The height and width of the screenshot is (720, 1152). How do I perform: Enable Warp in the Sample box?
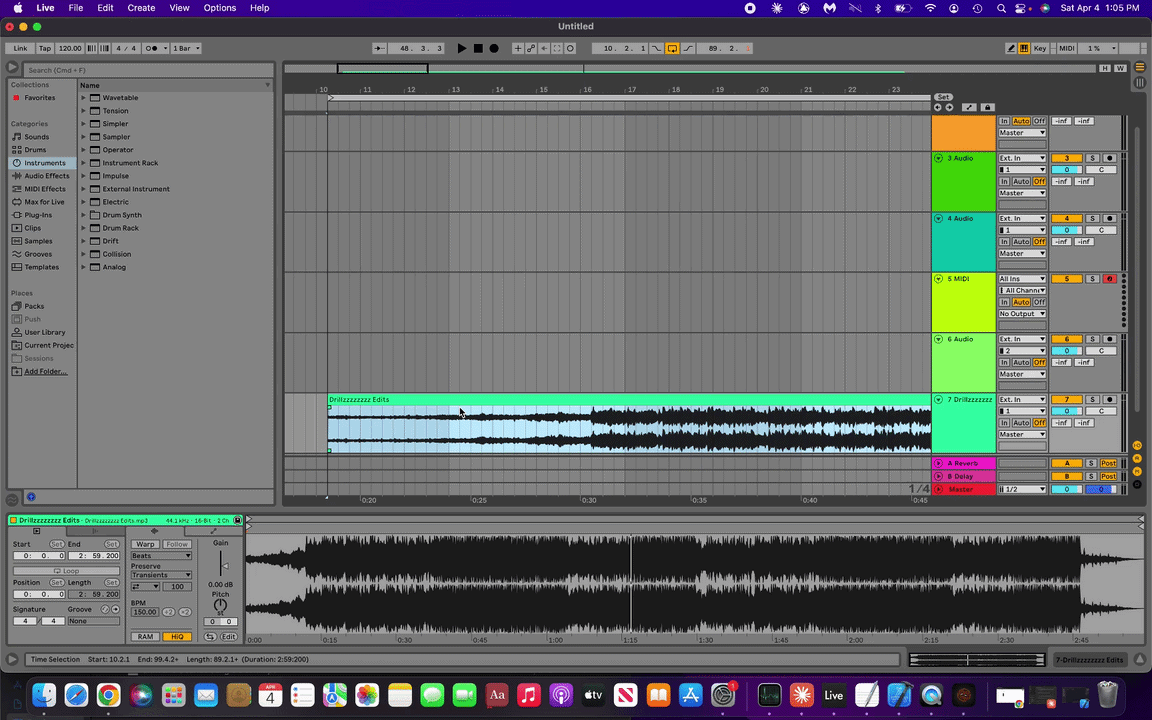click(x=145, y=544)
